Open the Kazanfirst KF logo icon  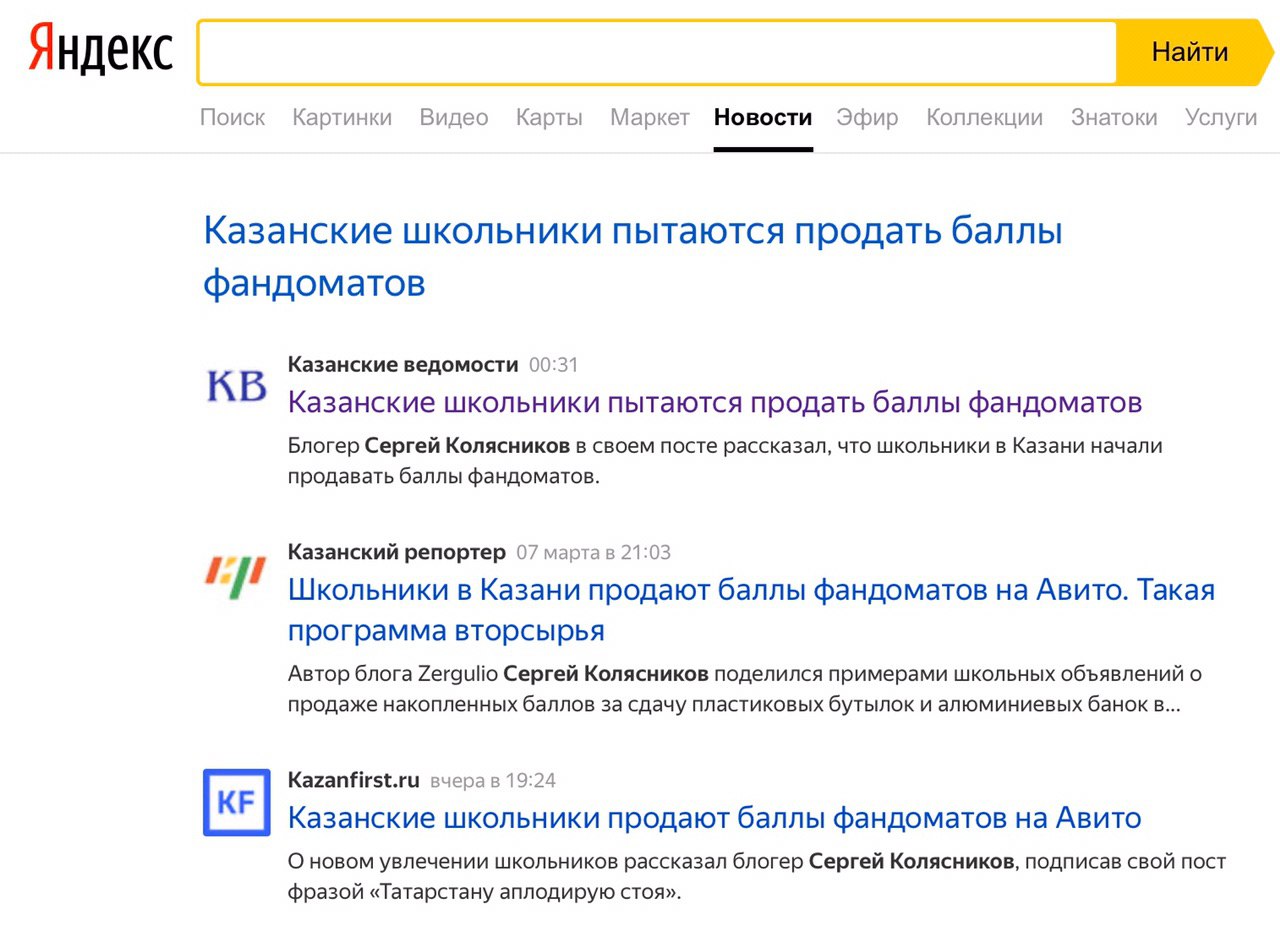(x=237, y=802)
